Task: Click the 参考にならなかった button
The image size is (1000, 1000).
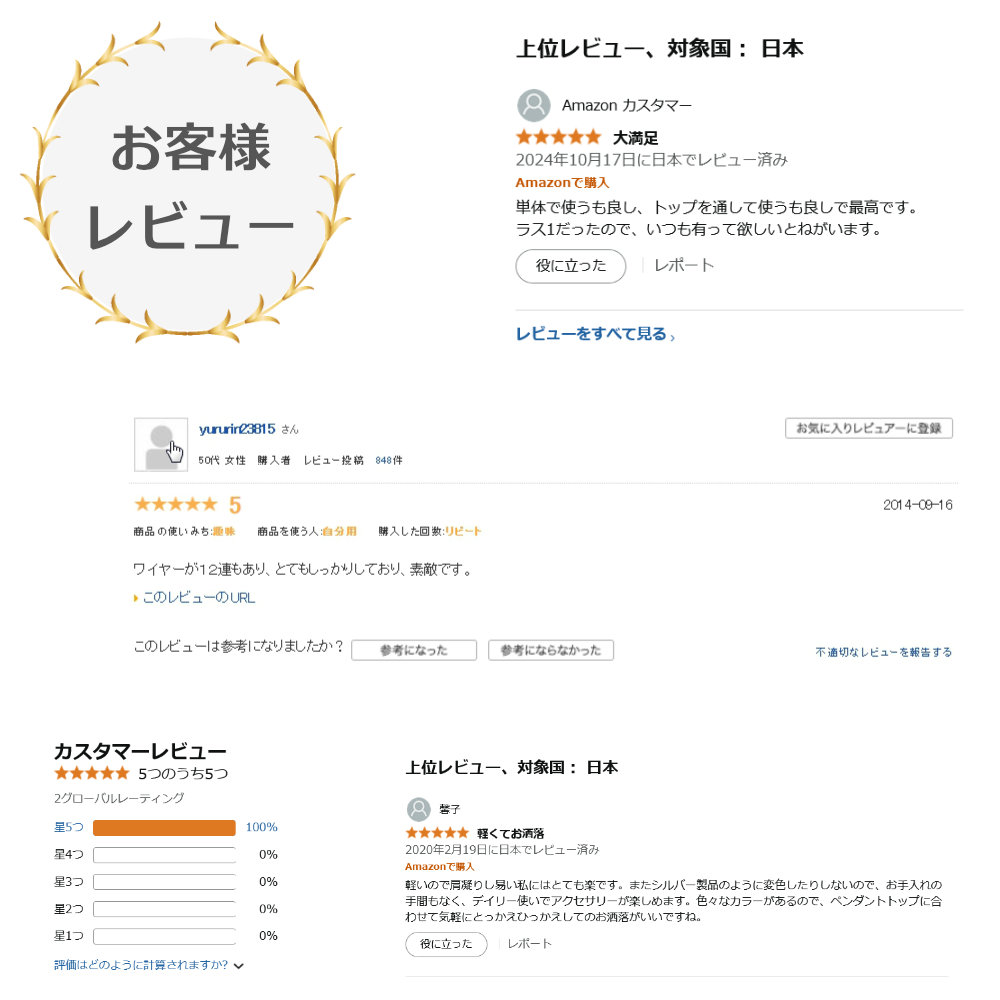Action: (551, 650)
